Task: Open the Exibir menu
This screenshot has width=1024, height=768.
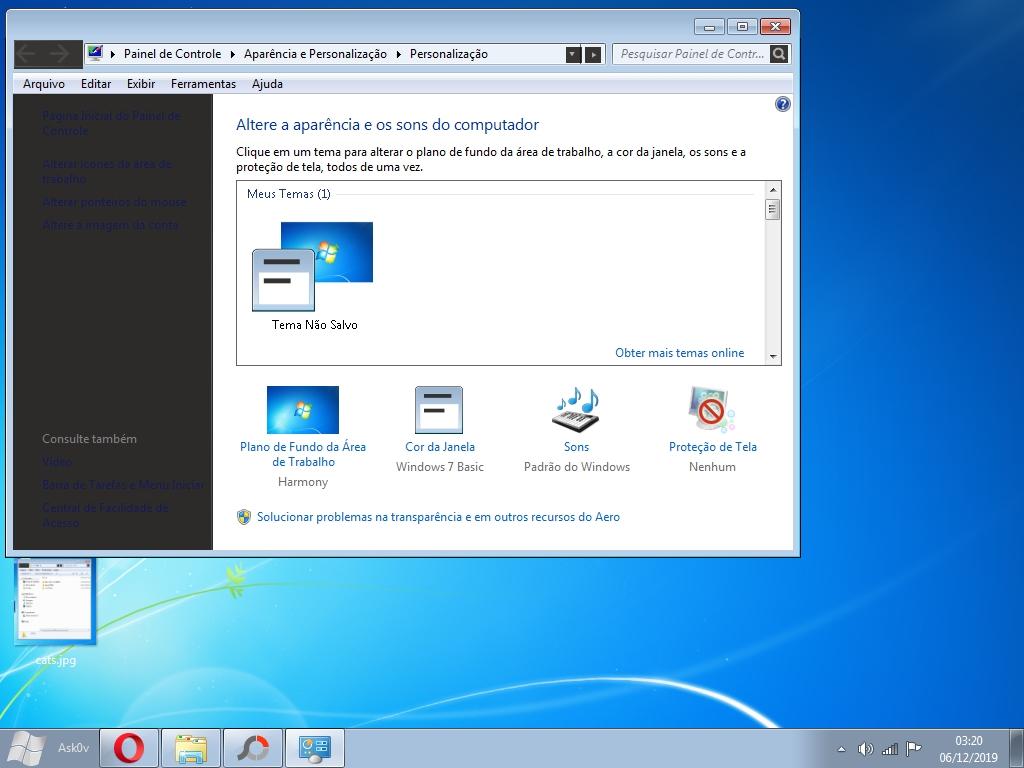Action: 141,84
